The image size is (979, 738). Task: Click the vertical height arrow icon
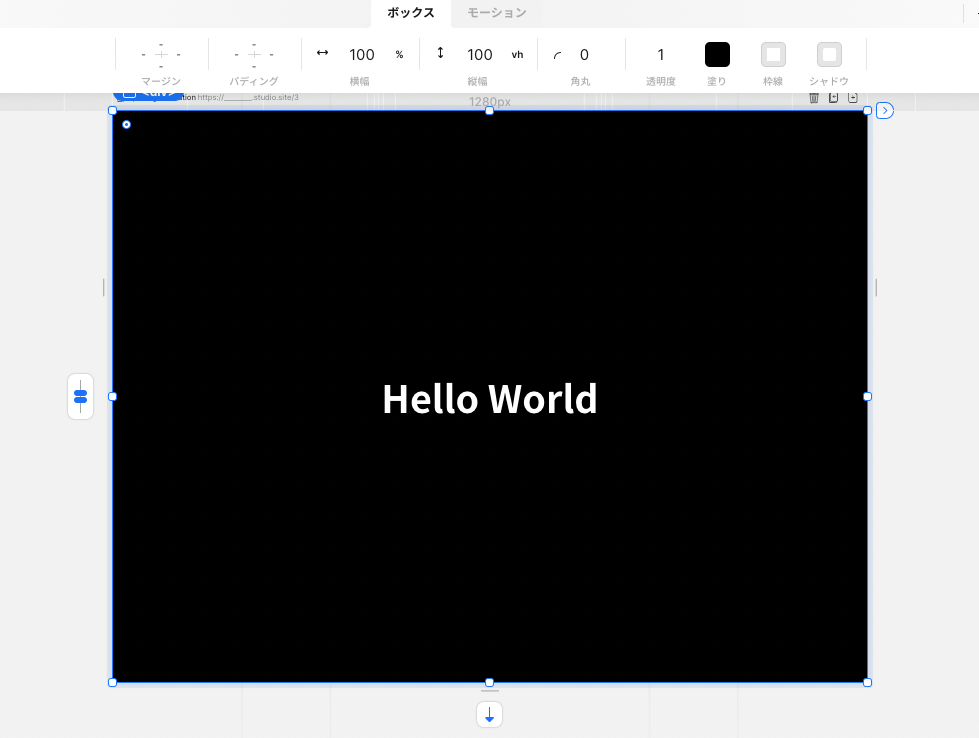tap(440, 53)
